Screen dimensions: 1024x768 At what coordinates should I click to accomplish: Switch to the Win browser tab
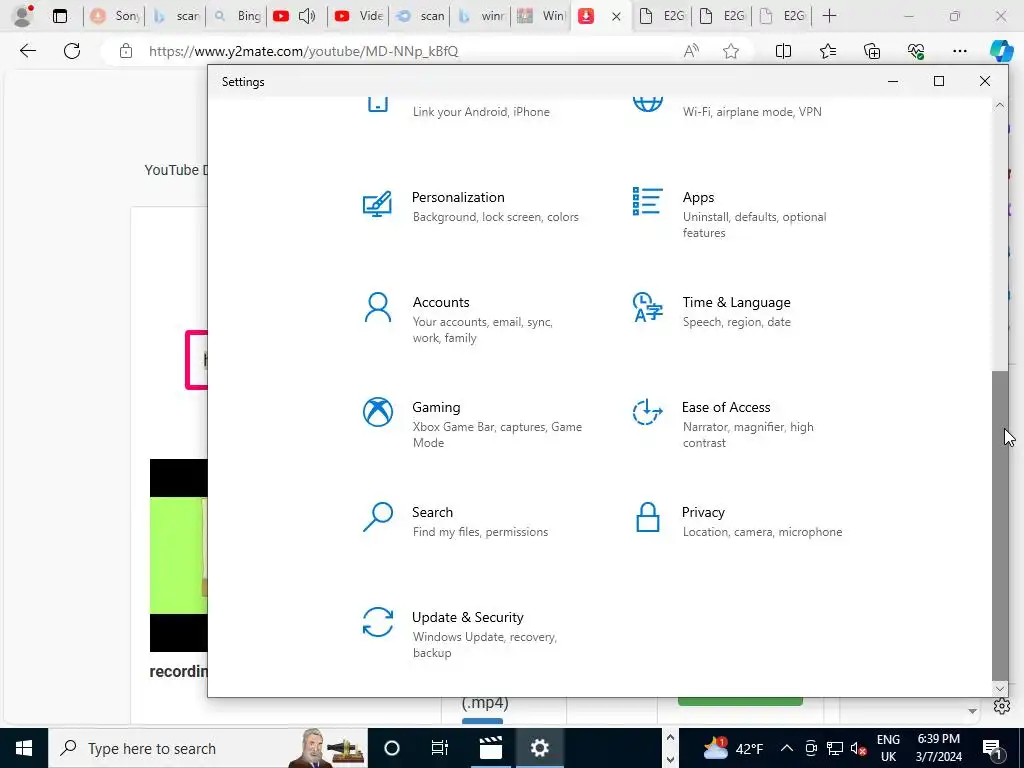pos(540,16)
